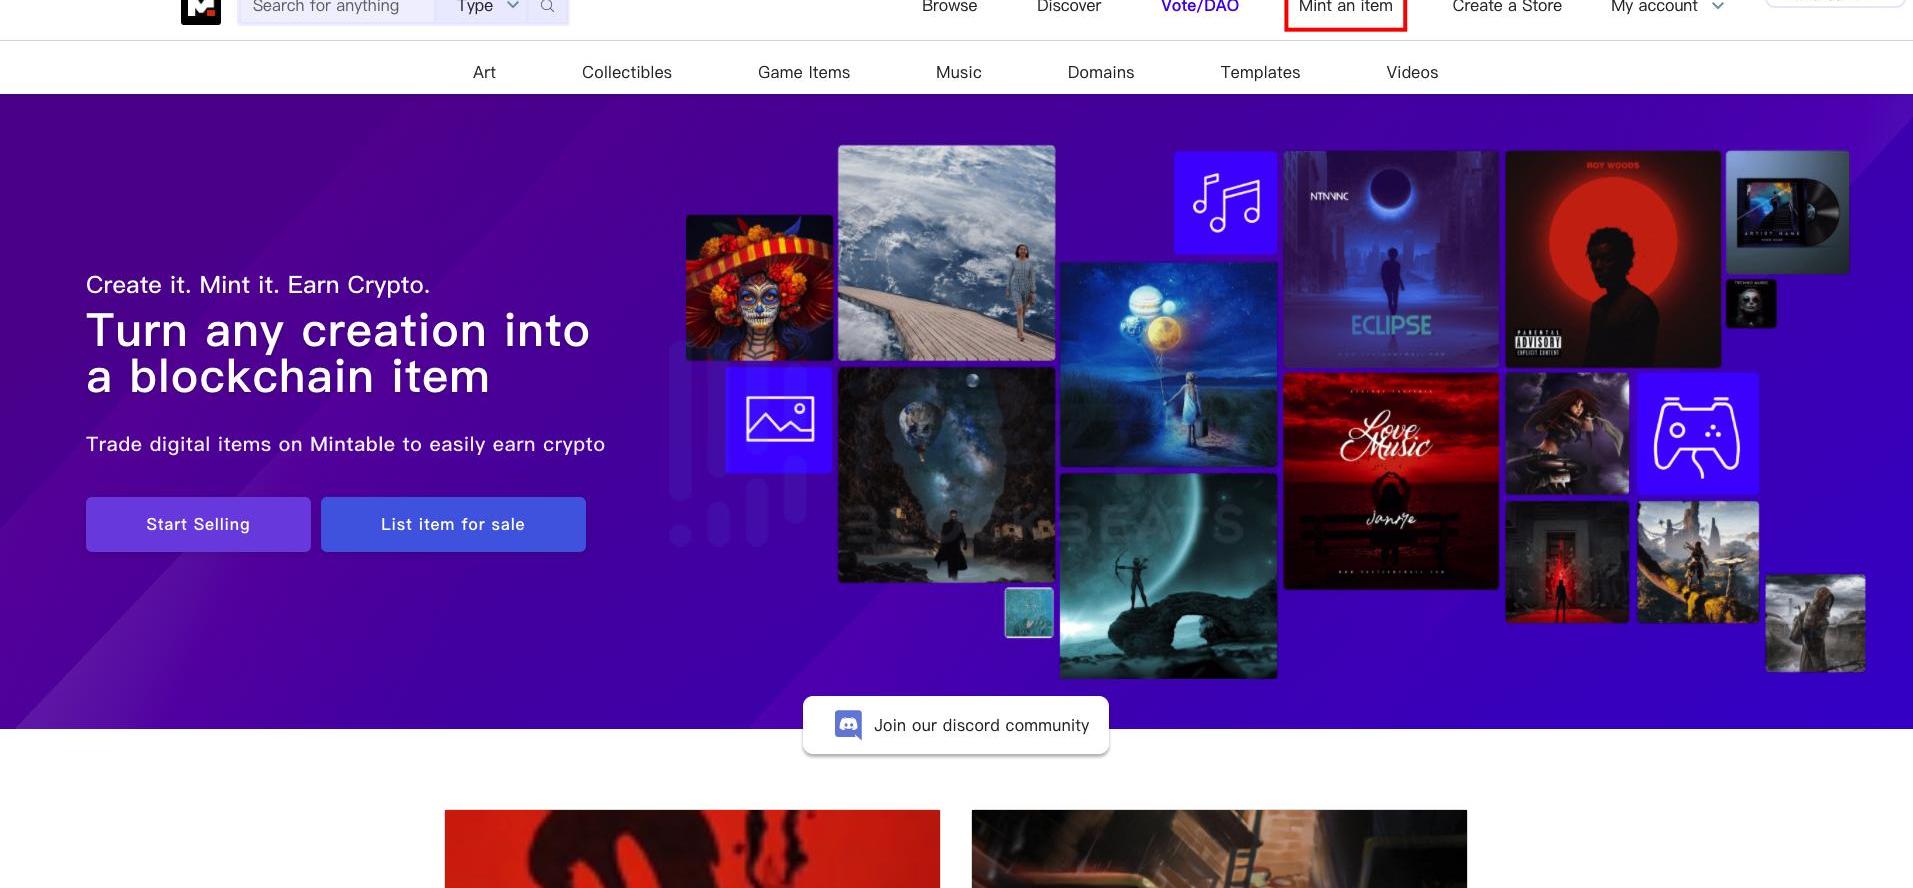Go to Vote/DAO page
The height and width of the screenshot is (888, 1913).
(1199, 7)
